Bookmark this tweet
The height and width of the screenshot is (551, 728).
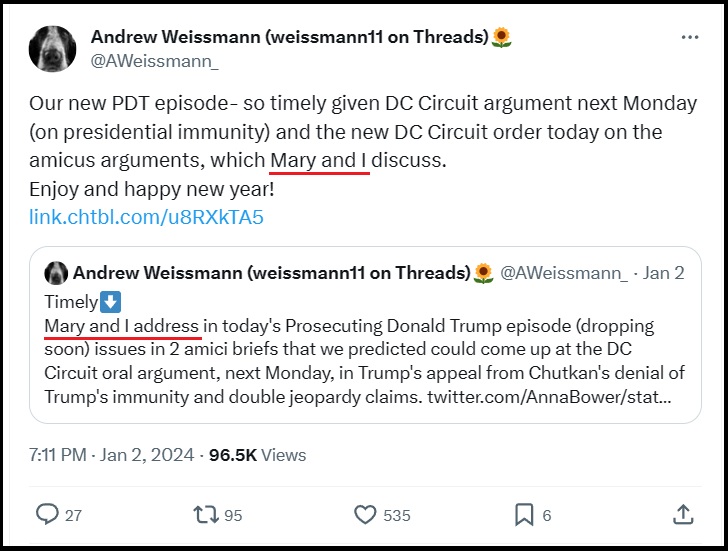(x=523, y=514)
